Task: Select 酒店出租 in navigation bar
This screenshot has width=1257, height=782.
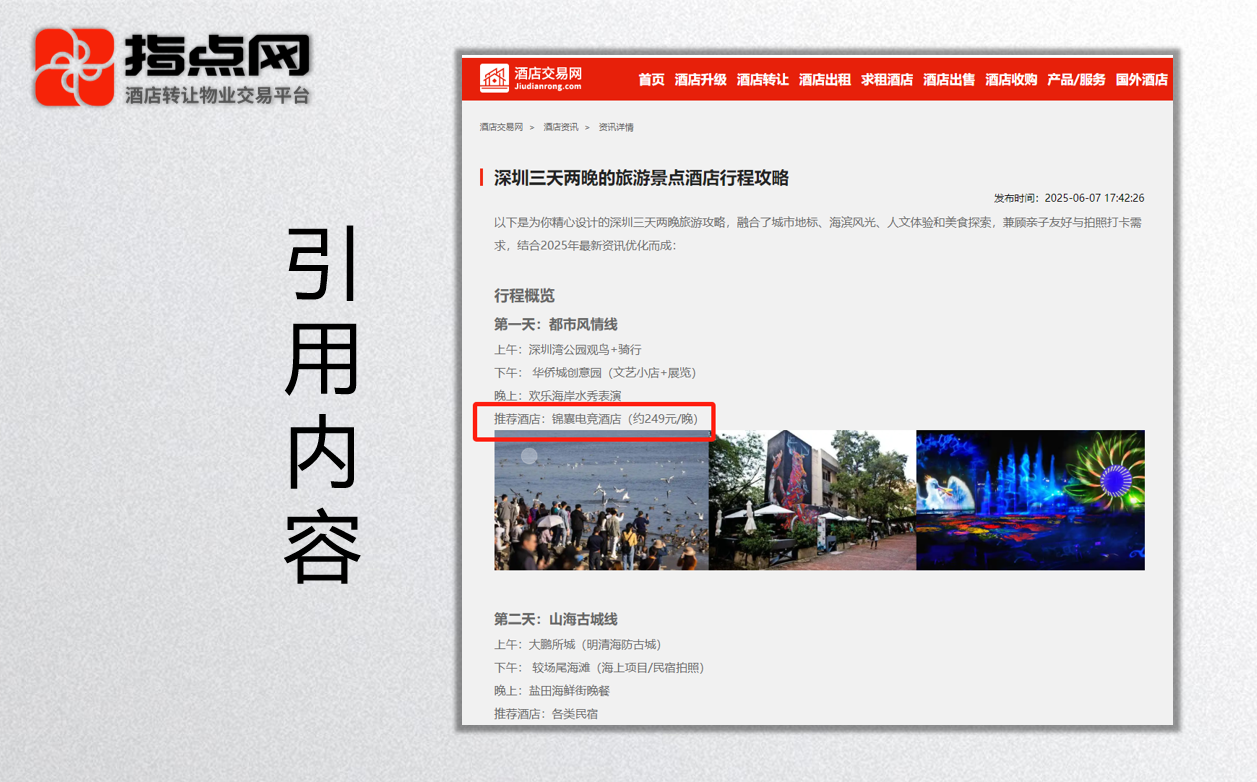Action: tap(824, 80)
